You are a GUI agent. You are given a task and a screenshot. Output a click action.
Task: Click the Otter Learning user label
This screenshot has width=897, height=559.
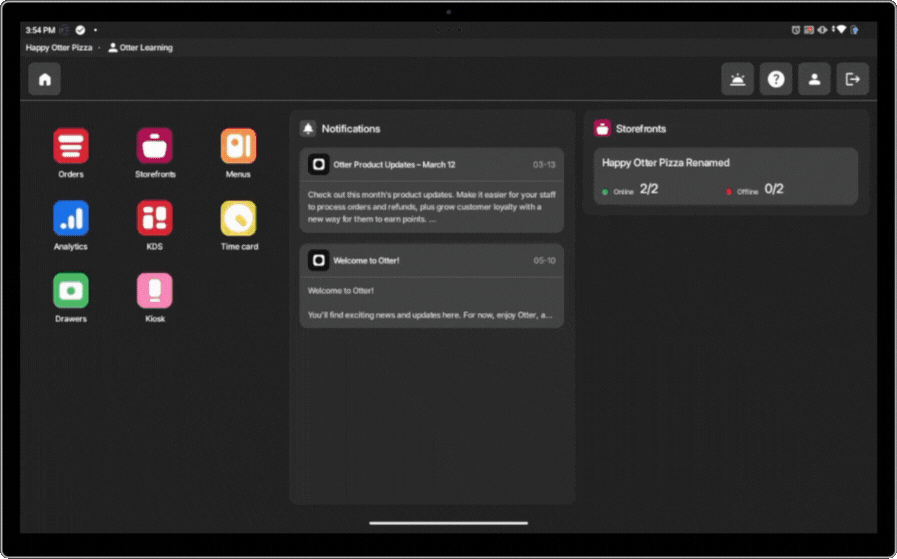coord(141,47)
